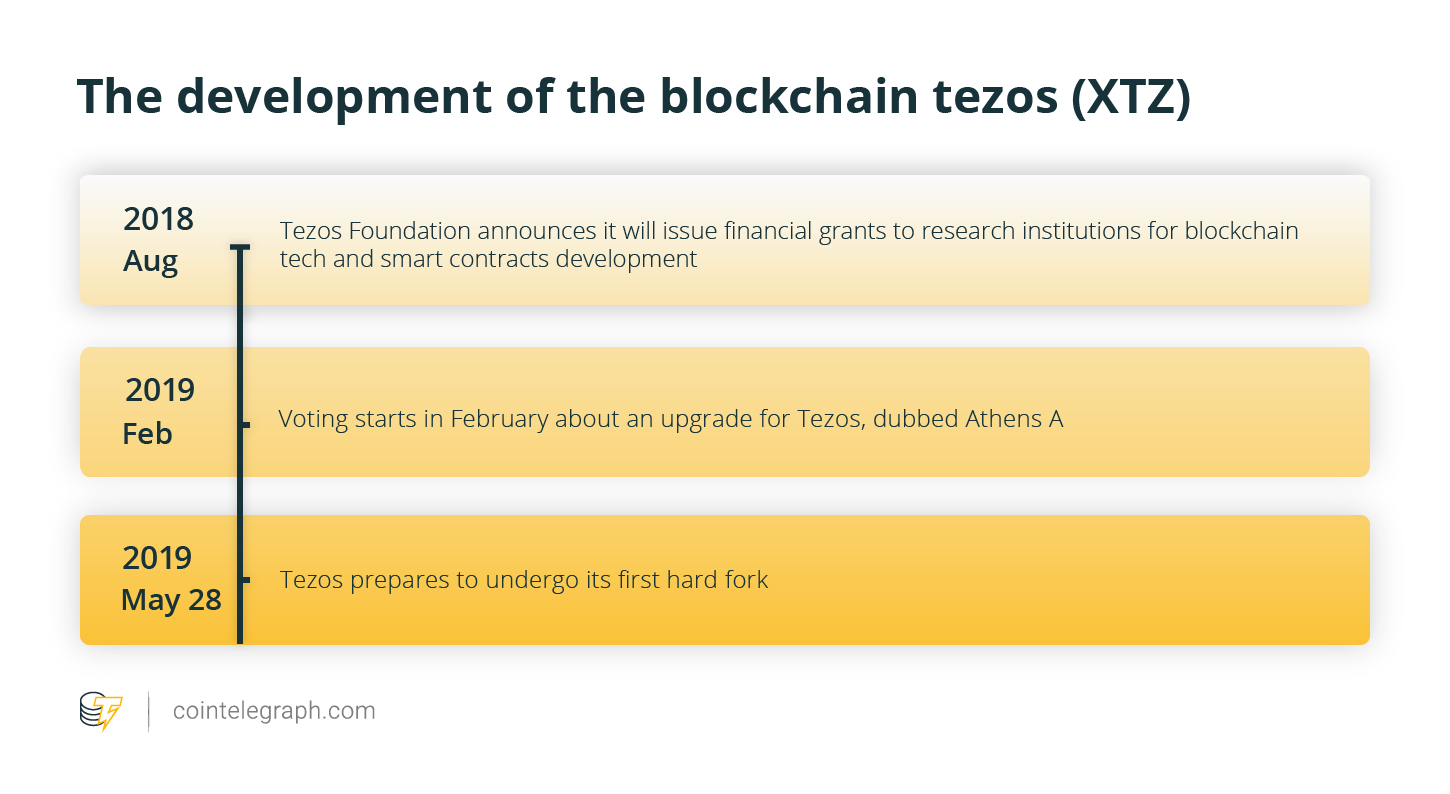Click the first hard fork description text

click(524, 579)
